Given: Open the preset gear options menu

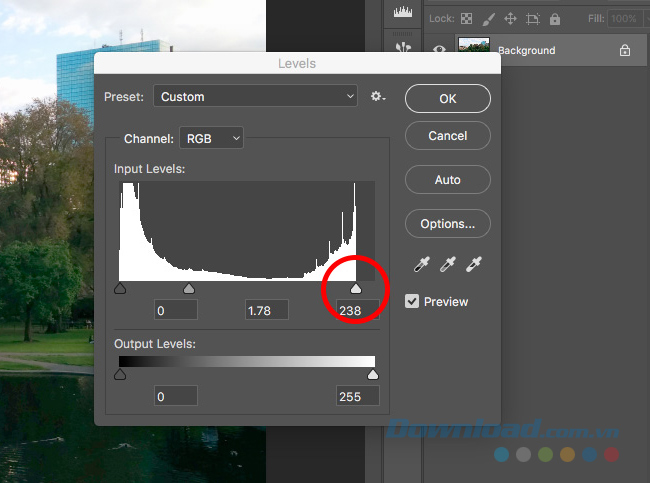Looking at the screenshot, I should coord(378,97).
